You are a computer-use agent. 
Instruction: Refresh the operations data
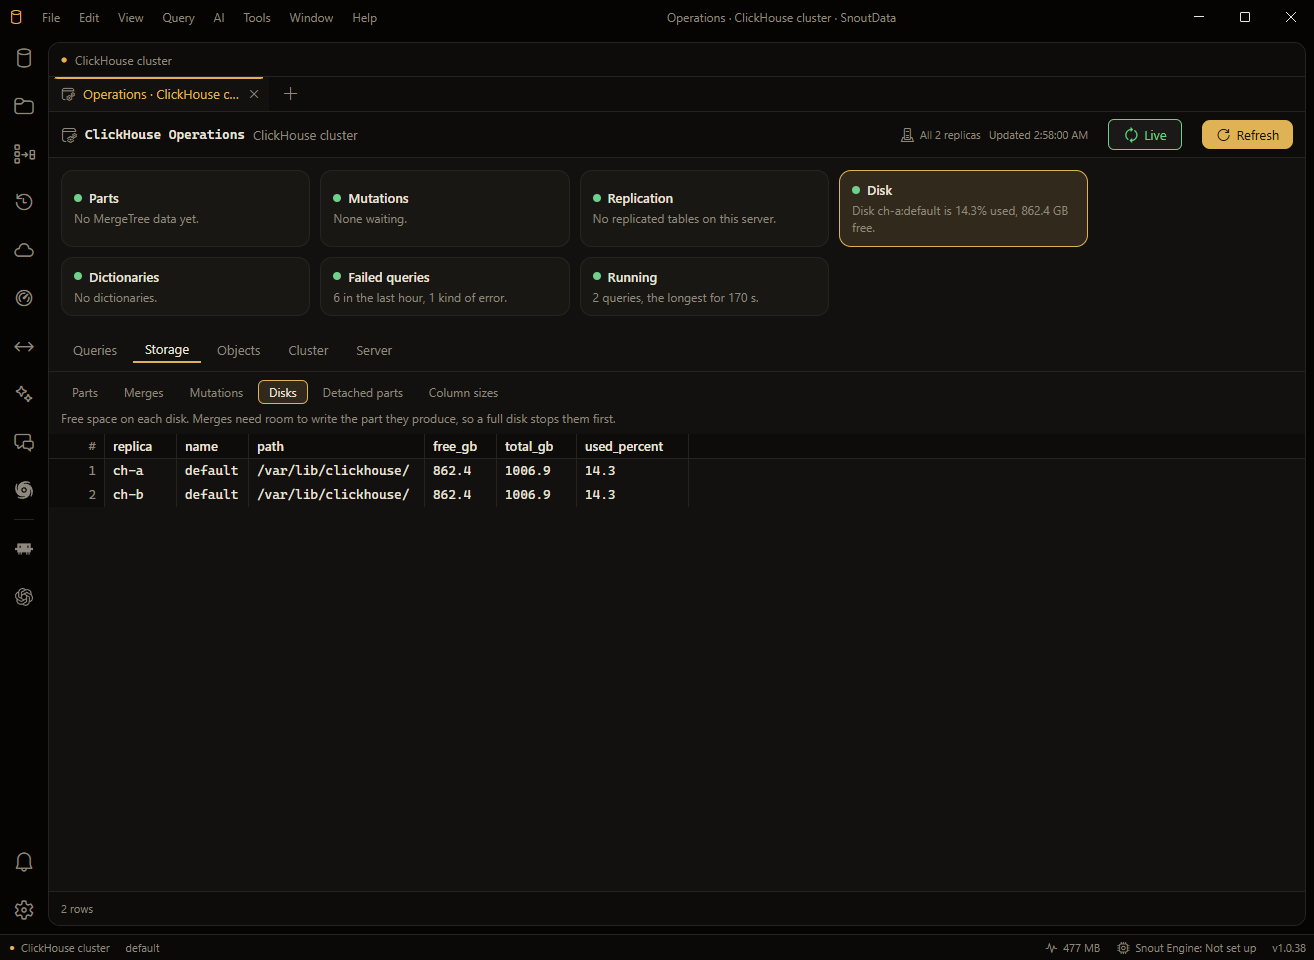pos(1247,135)
